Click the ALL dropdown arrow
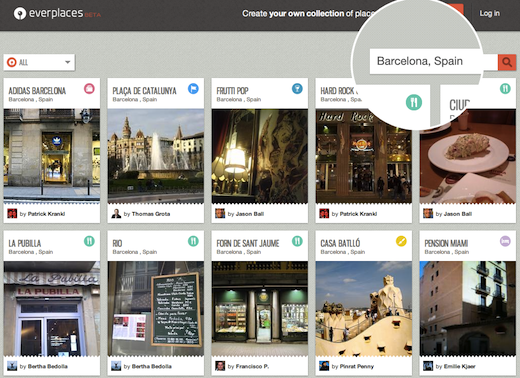520x378 pixels. click(68, 62)
